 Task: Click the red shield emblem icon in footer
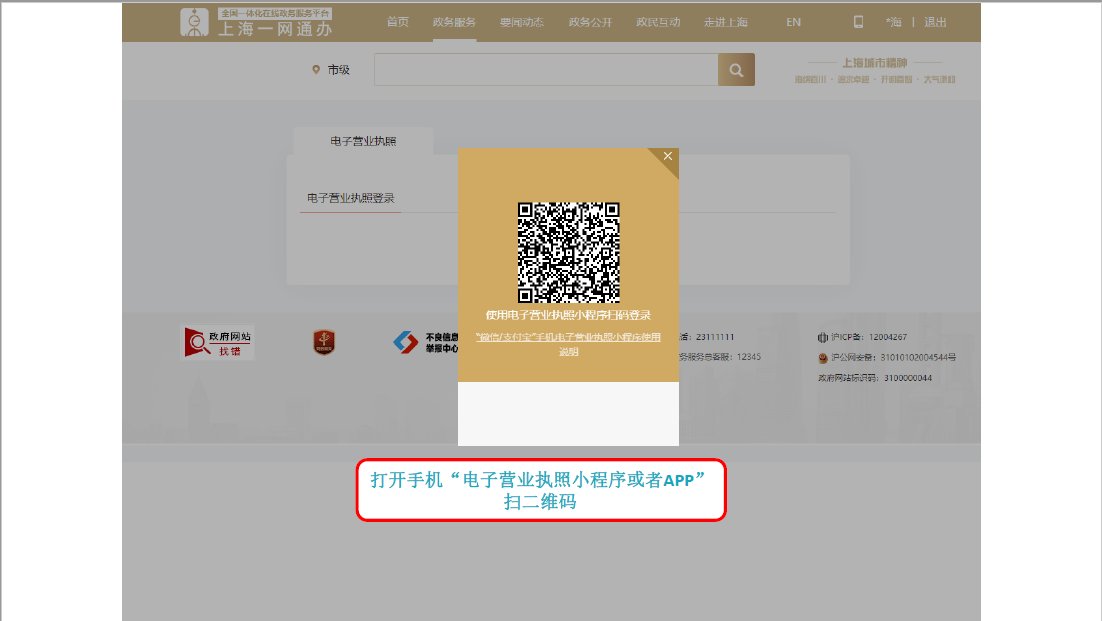tap(324, 342)
